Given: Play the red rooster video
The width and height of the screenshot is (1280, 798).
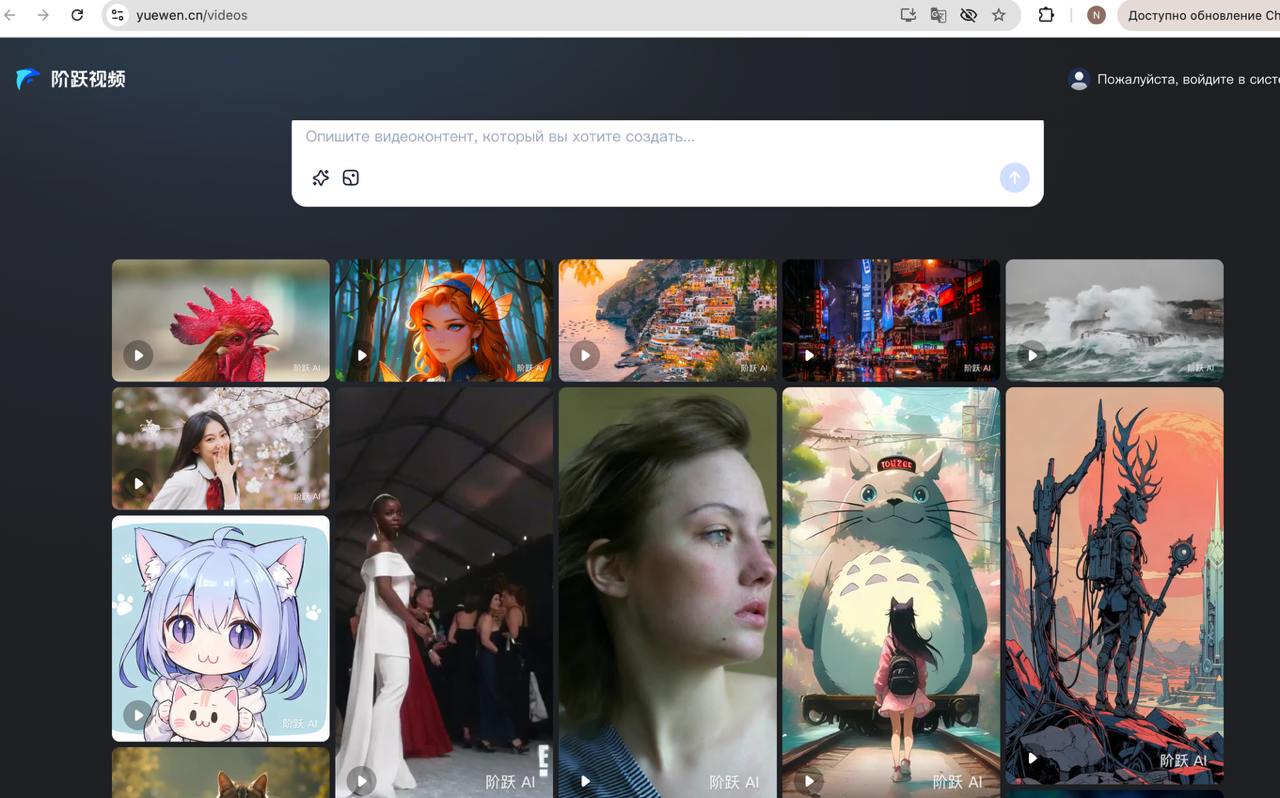Looking at the screenshot, I should pos(138,355).
